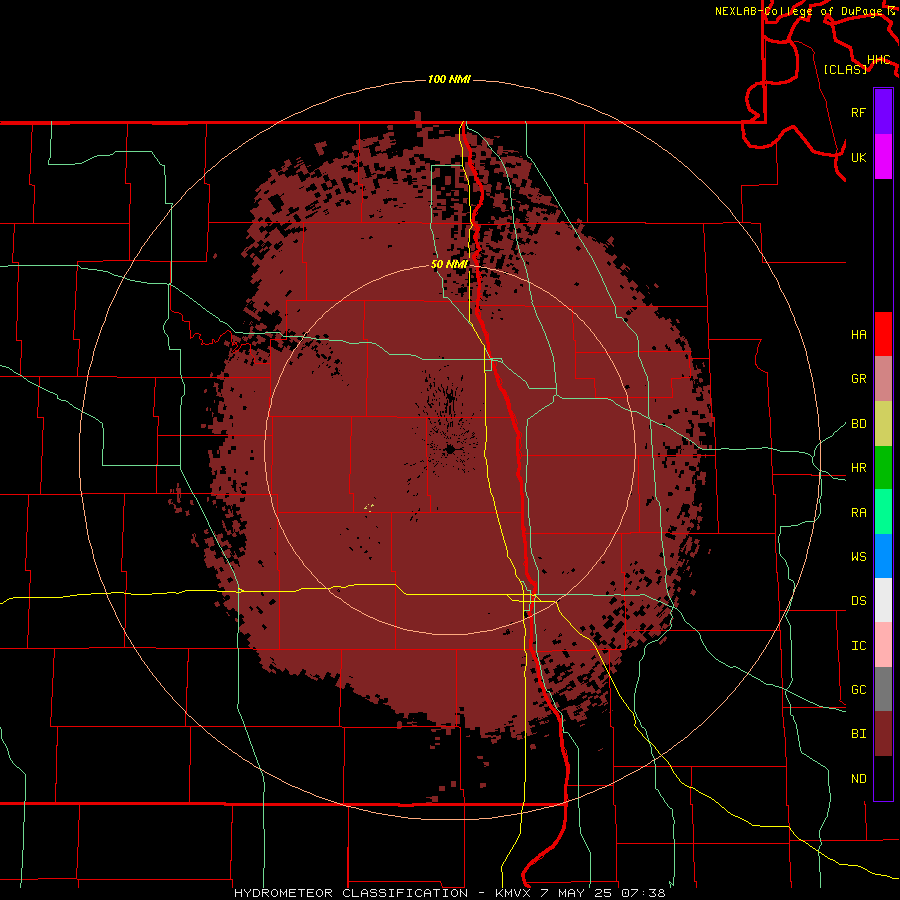
Task: Click the WS legend label
Action: (x=858, y=556)
